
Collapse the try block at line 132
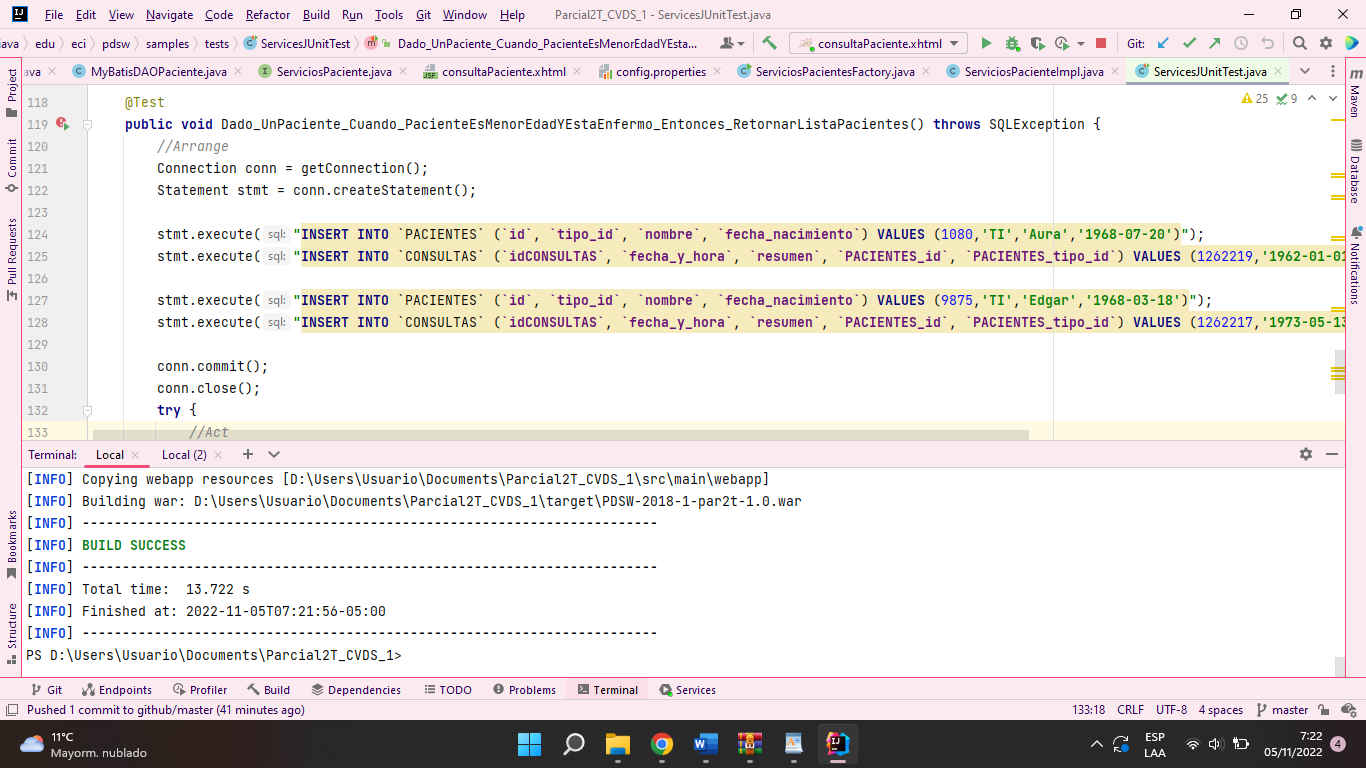click(88, 410)
